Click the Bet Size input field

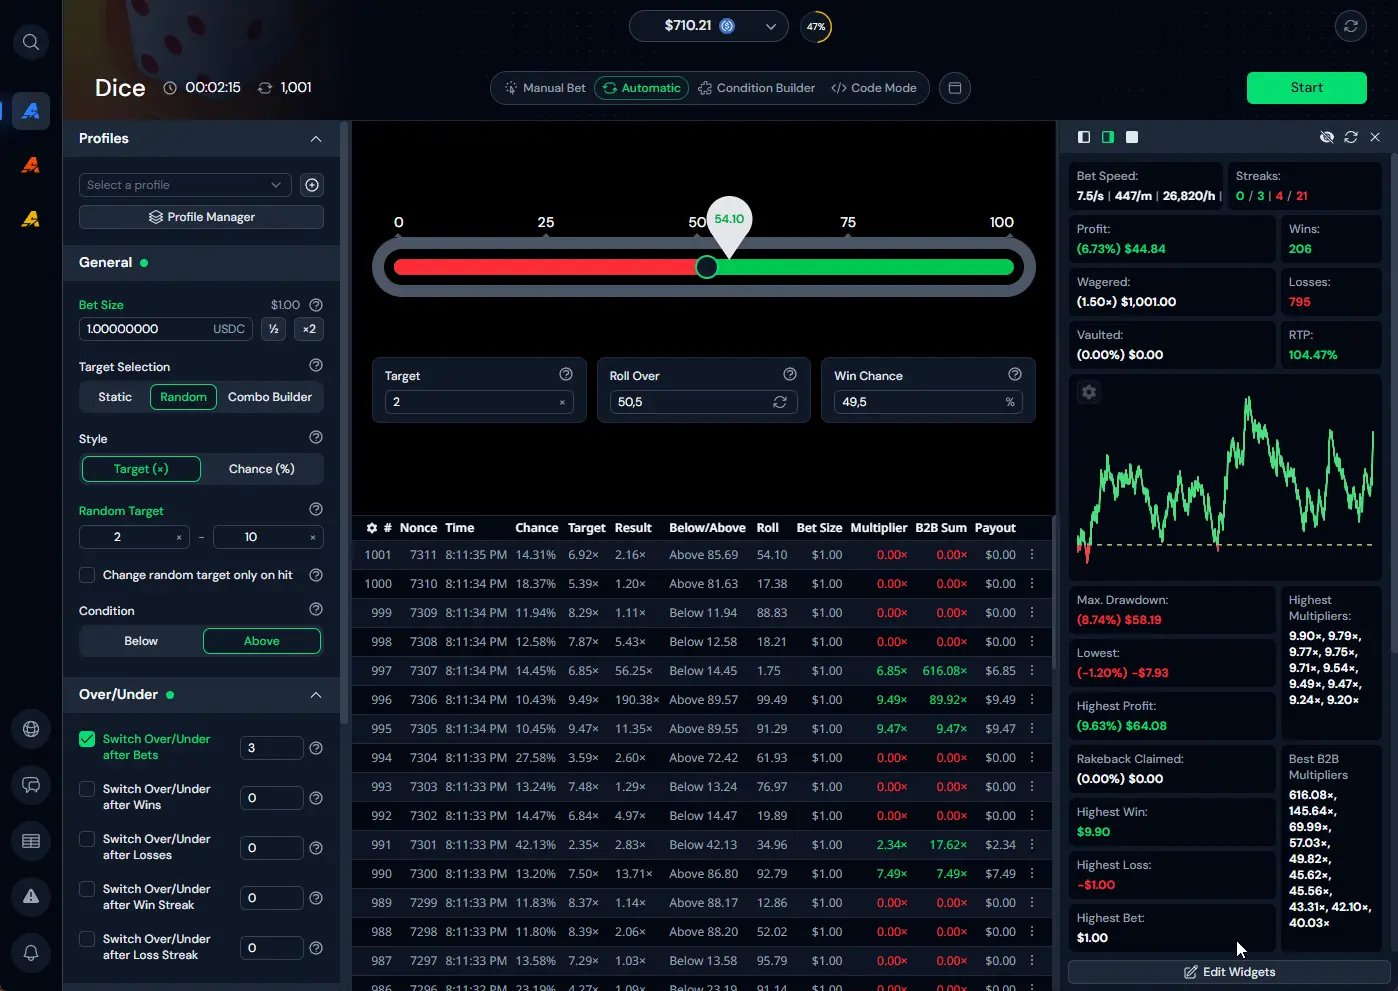click(x=145, y=329)
